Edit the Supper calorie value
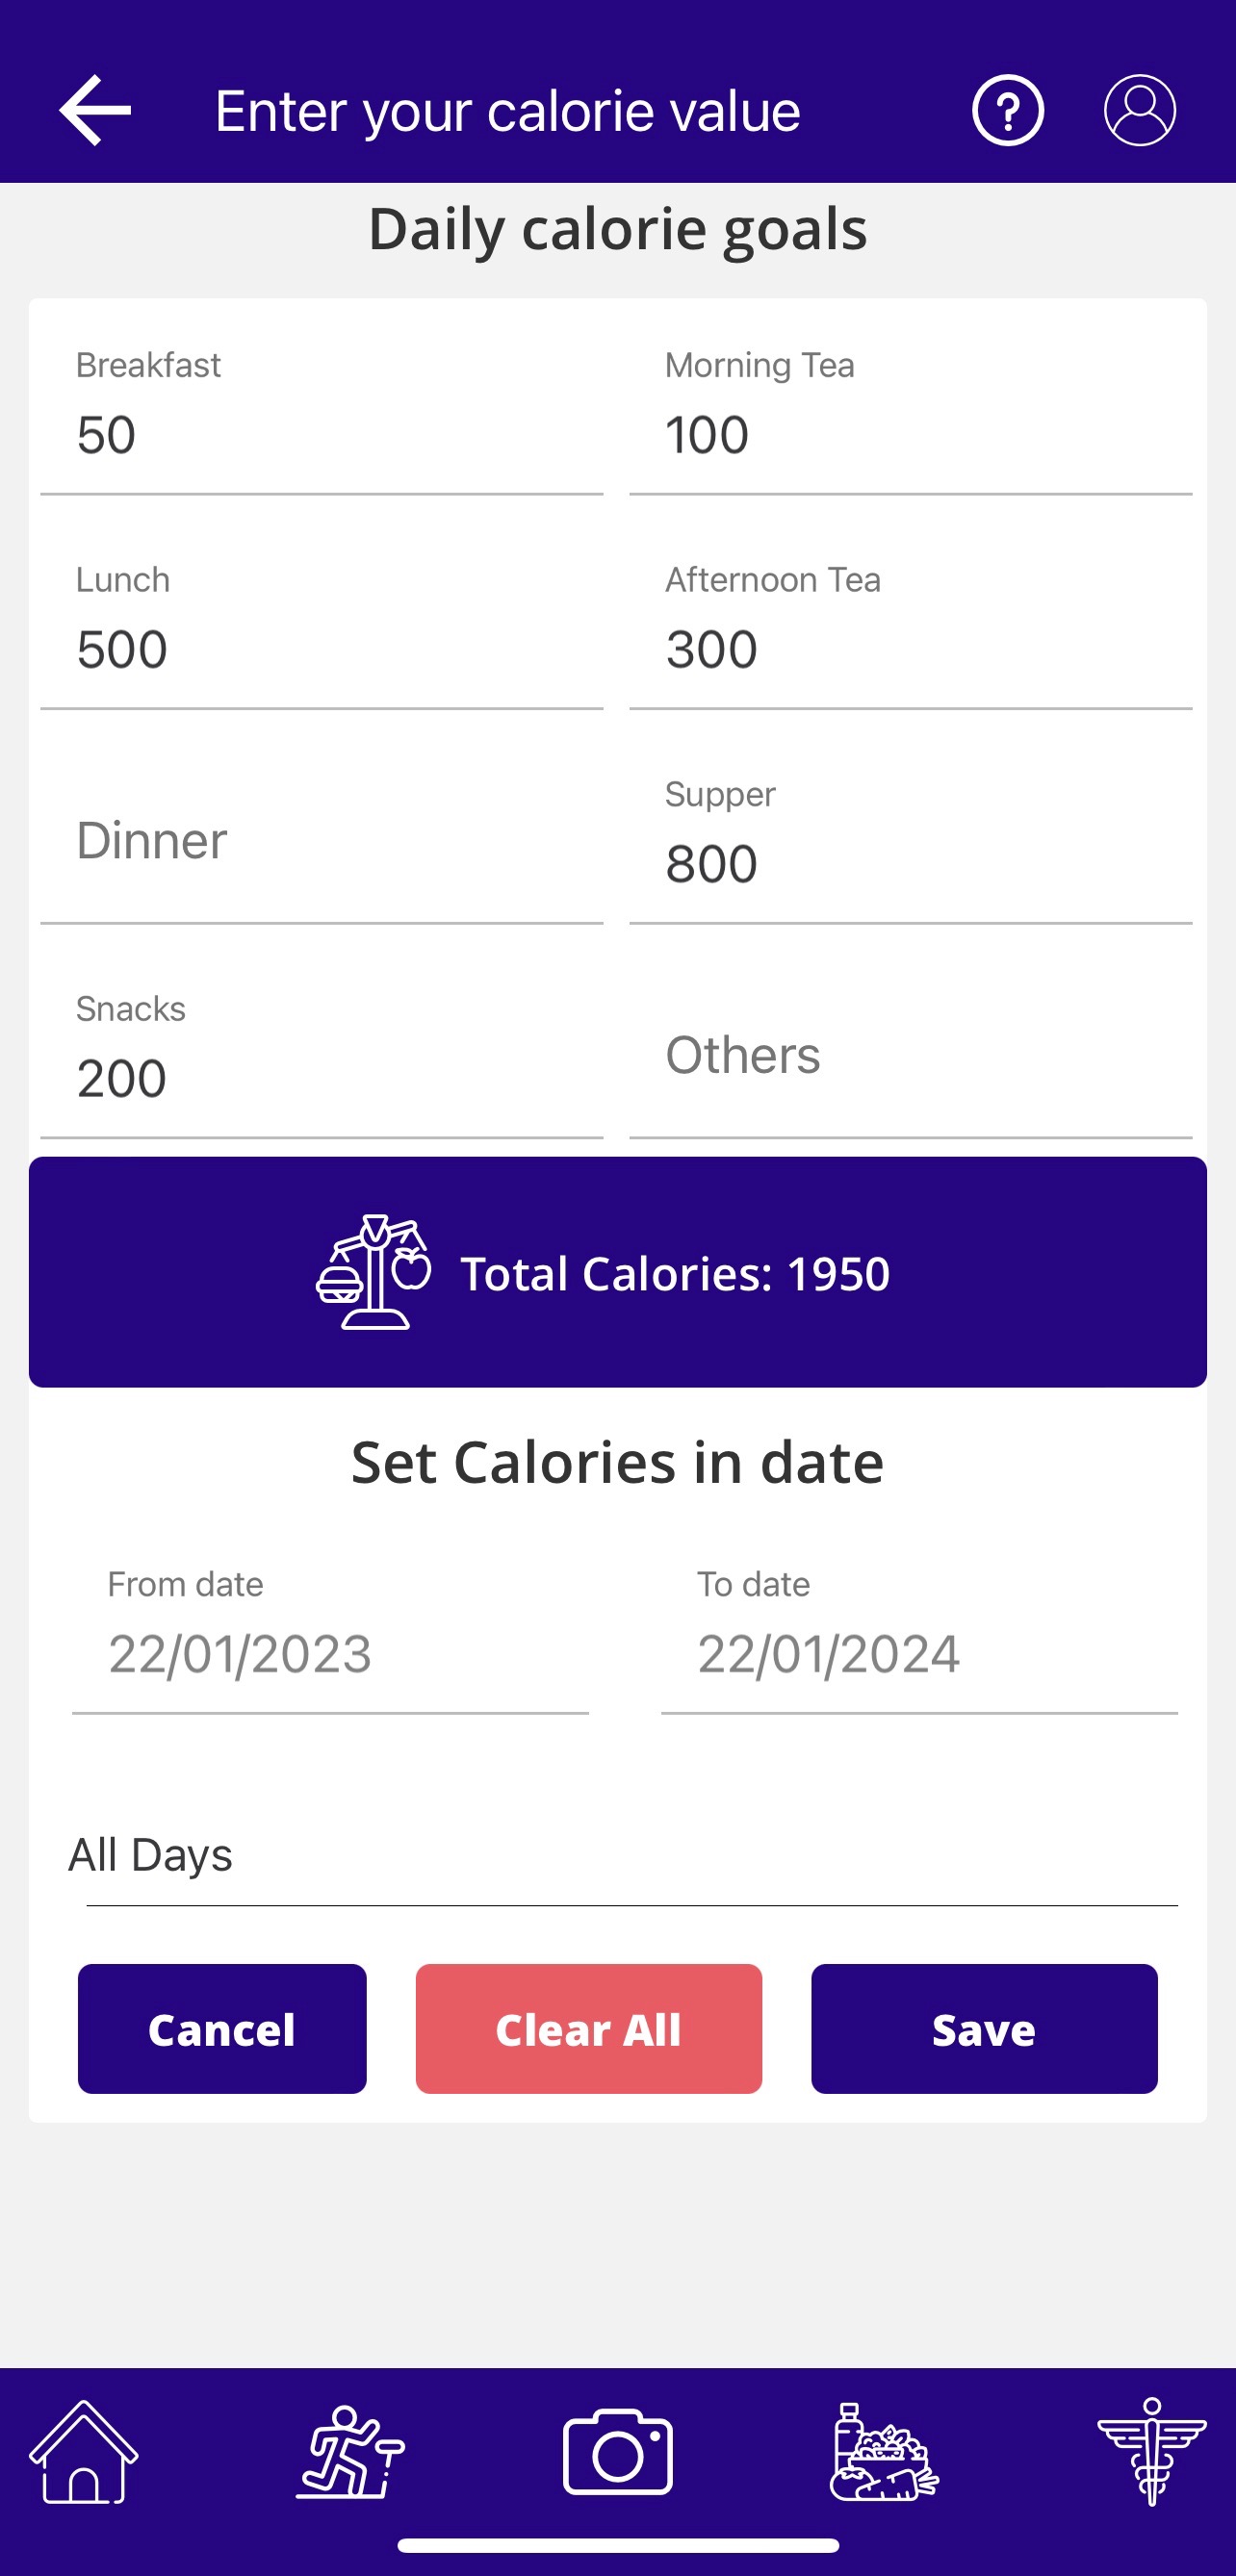The image size is (1236, 2576). pyautogui.click(x=910, y=864)
